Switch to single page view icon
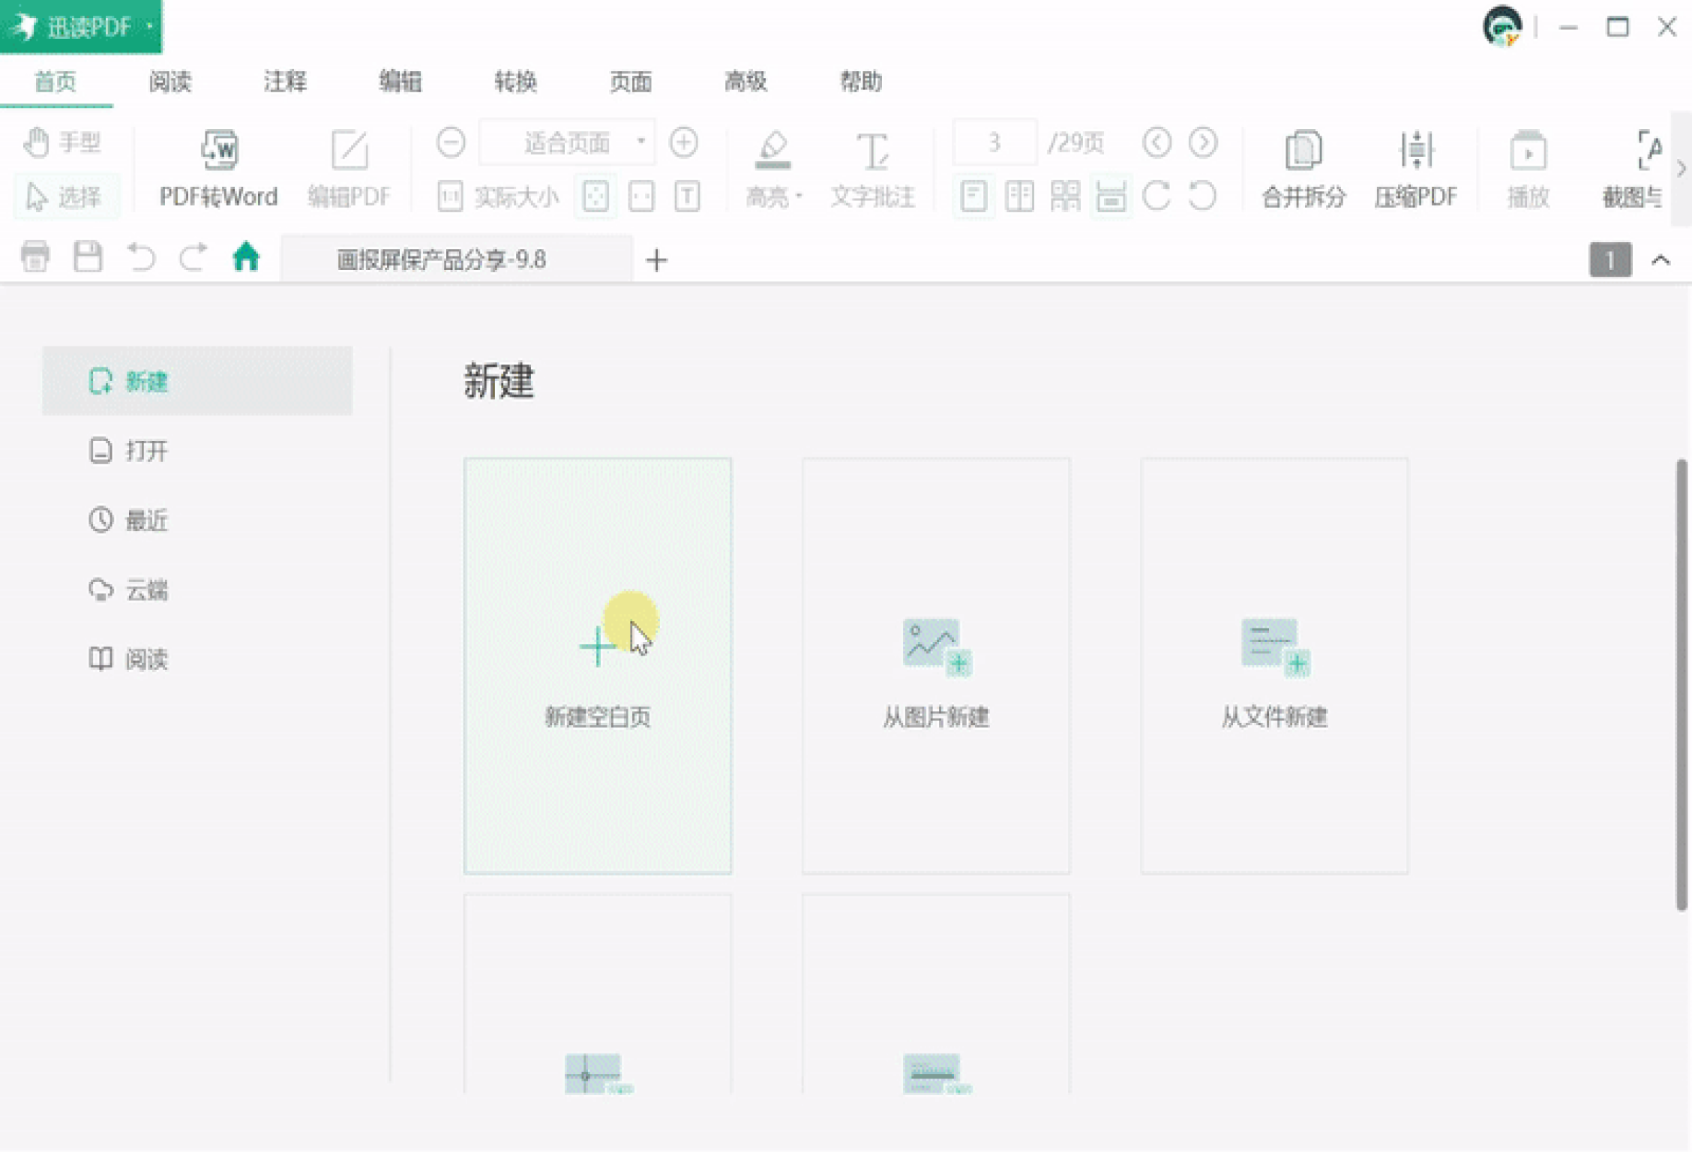 coord(973,196)
